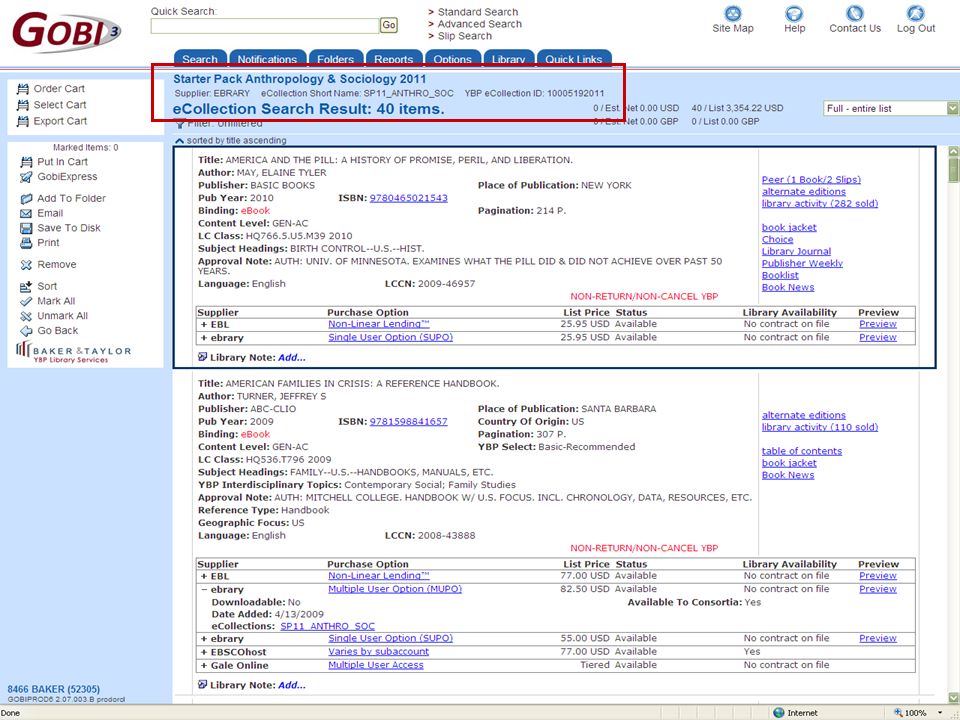
Task: Click the Library Journal link
Action: pyautogui.click(x=797, y=251)
